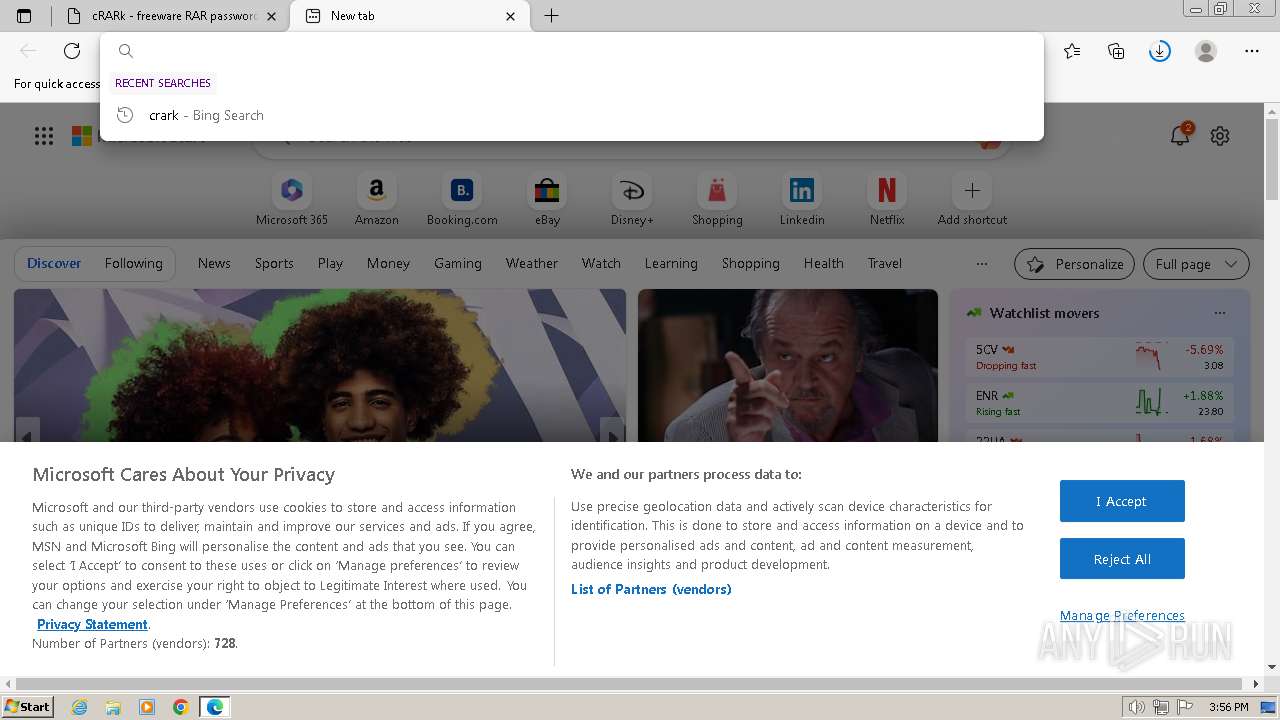Open the Learning feed tab
The width and height of the screenshot is (1280, 720).
tap(671, 263)
